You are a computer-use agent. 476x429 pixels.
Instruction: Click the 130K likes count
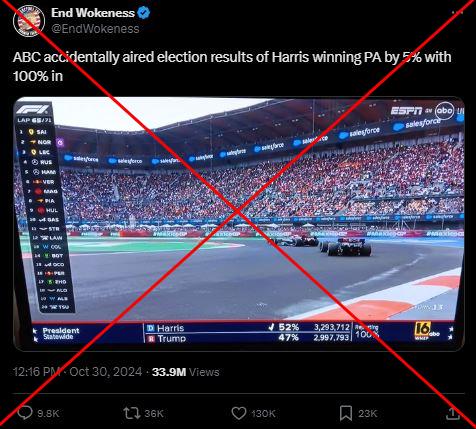pyautogui.click(x=263, y=413)
